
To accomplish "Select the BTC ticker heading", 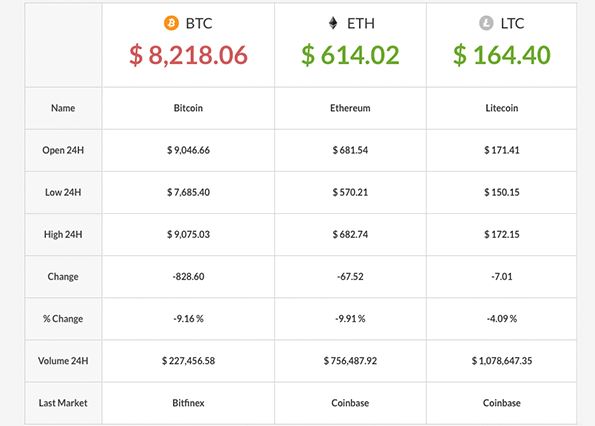I will click(199, 24).
